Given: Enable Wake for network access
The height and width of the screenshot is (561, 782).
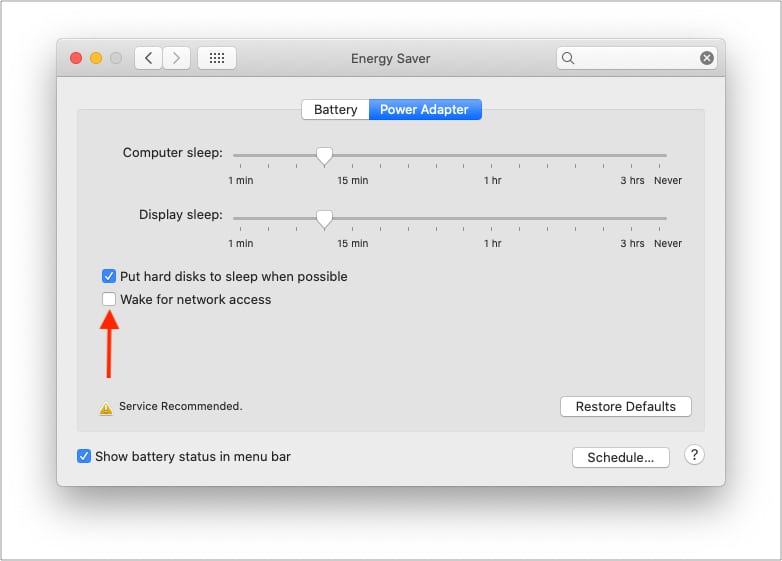Looking at the screenshot, I should point(109,299).
